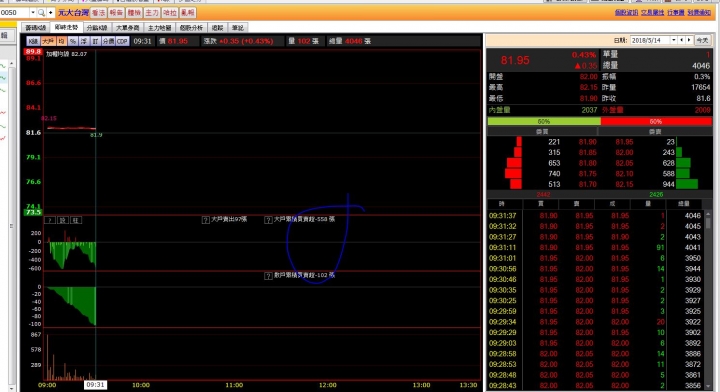This screenshot has height=392, width=720.
Task: Switch to the 分時K線 tab
Action: coord(97,28)
